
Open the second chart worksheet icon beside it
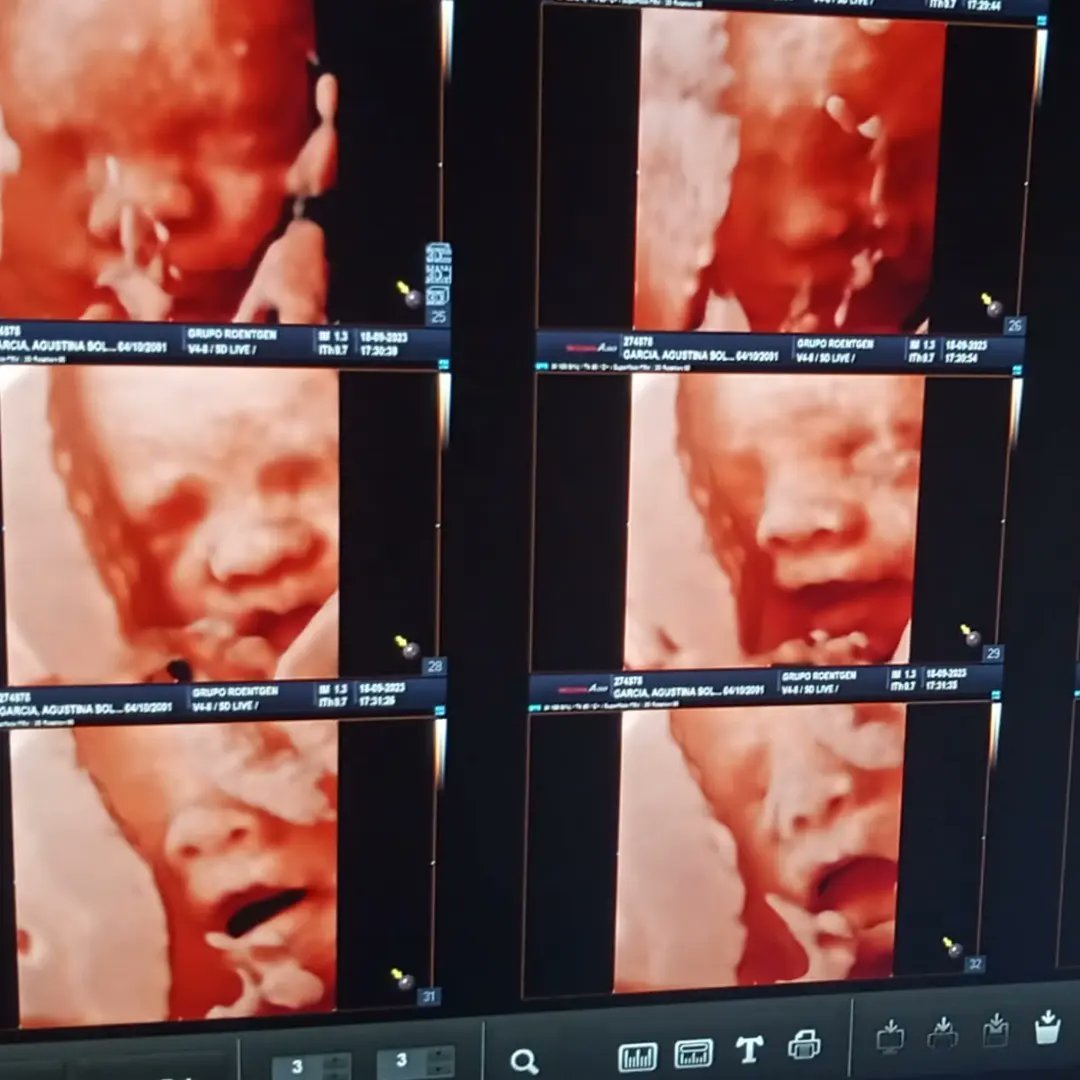point(694,1053)
